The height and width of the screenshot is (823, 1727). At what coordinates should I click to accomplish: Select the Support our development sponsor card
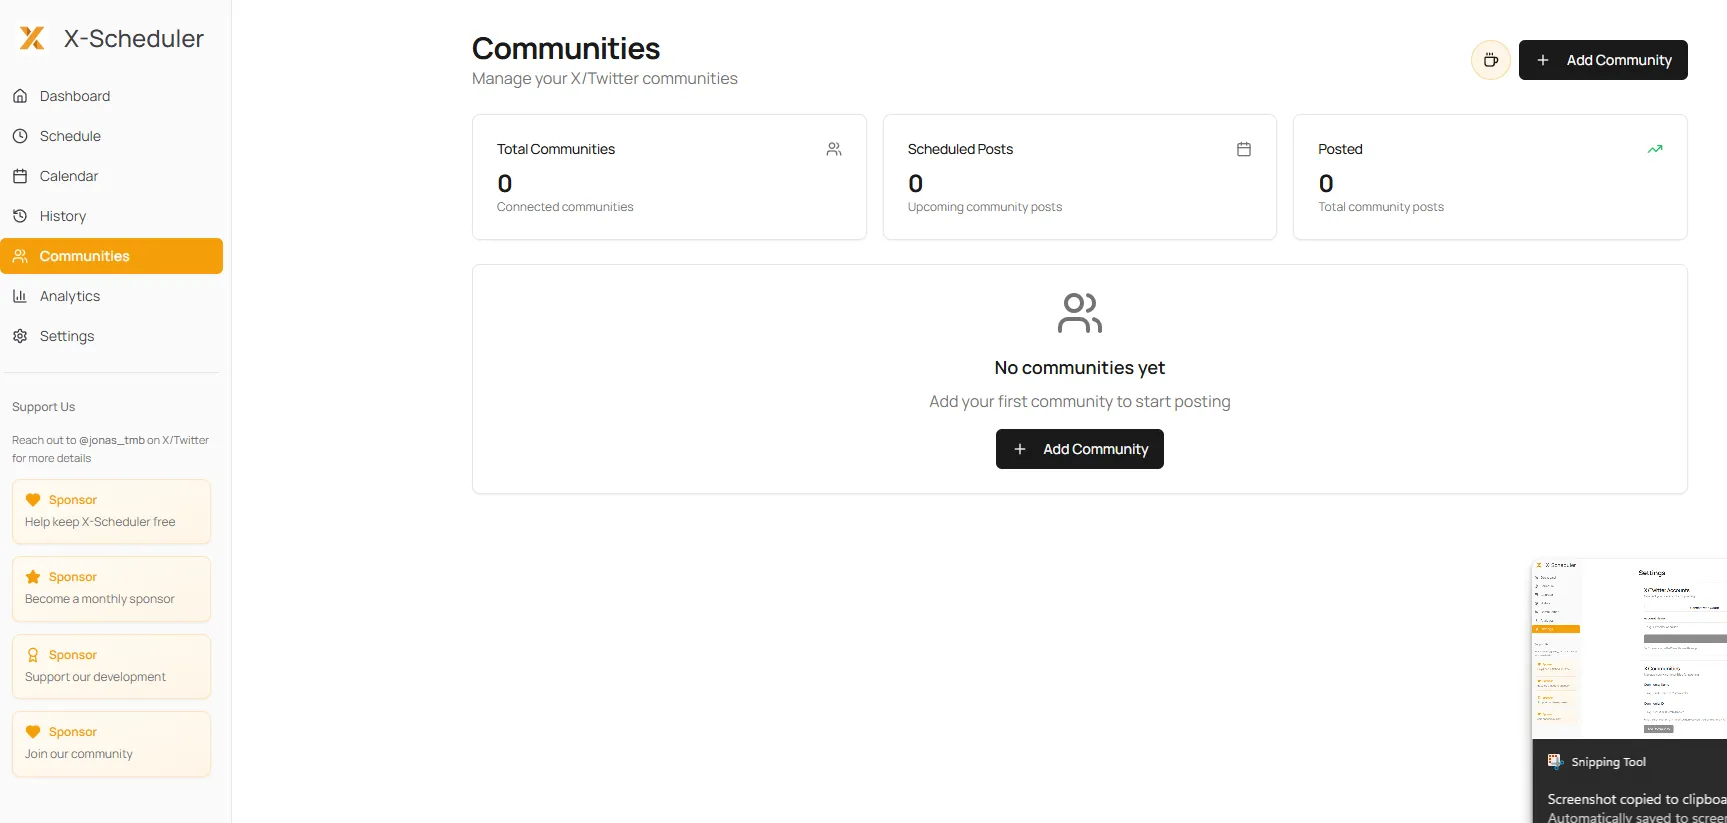111,666
